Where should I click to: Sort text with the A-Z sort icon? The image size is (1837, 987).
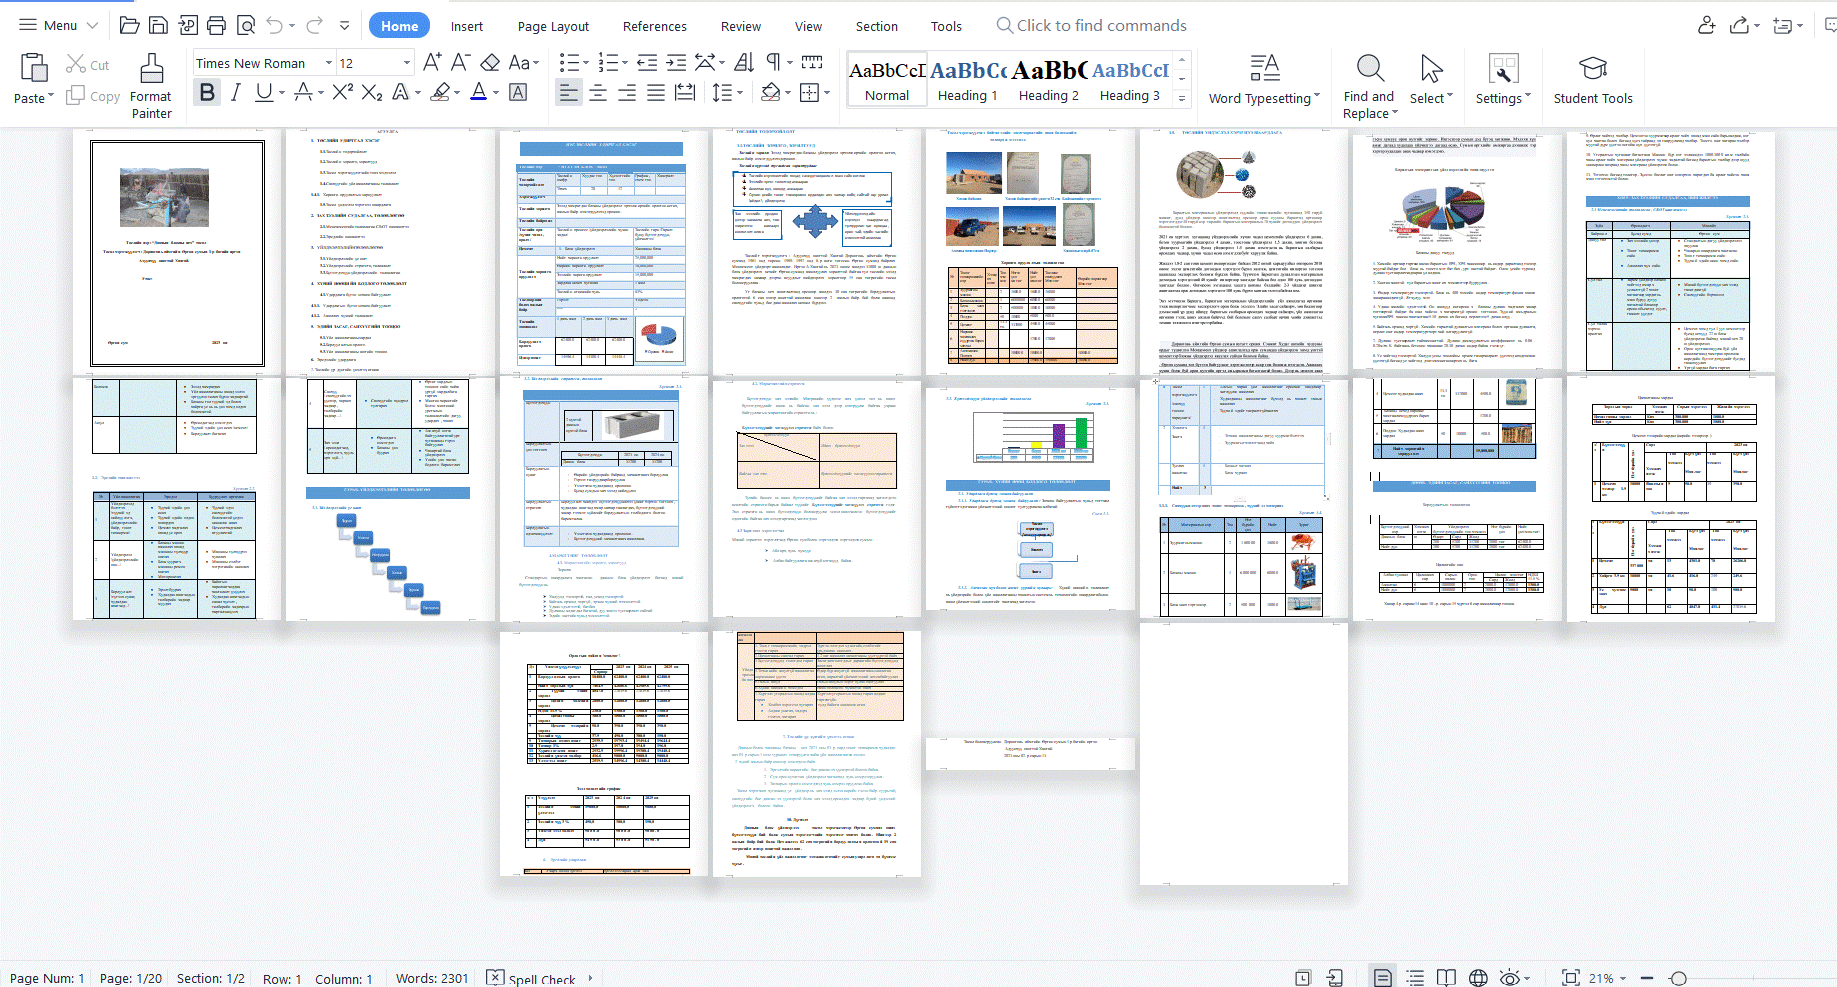744,62
